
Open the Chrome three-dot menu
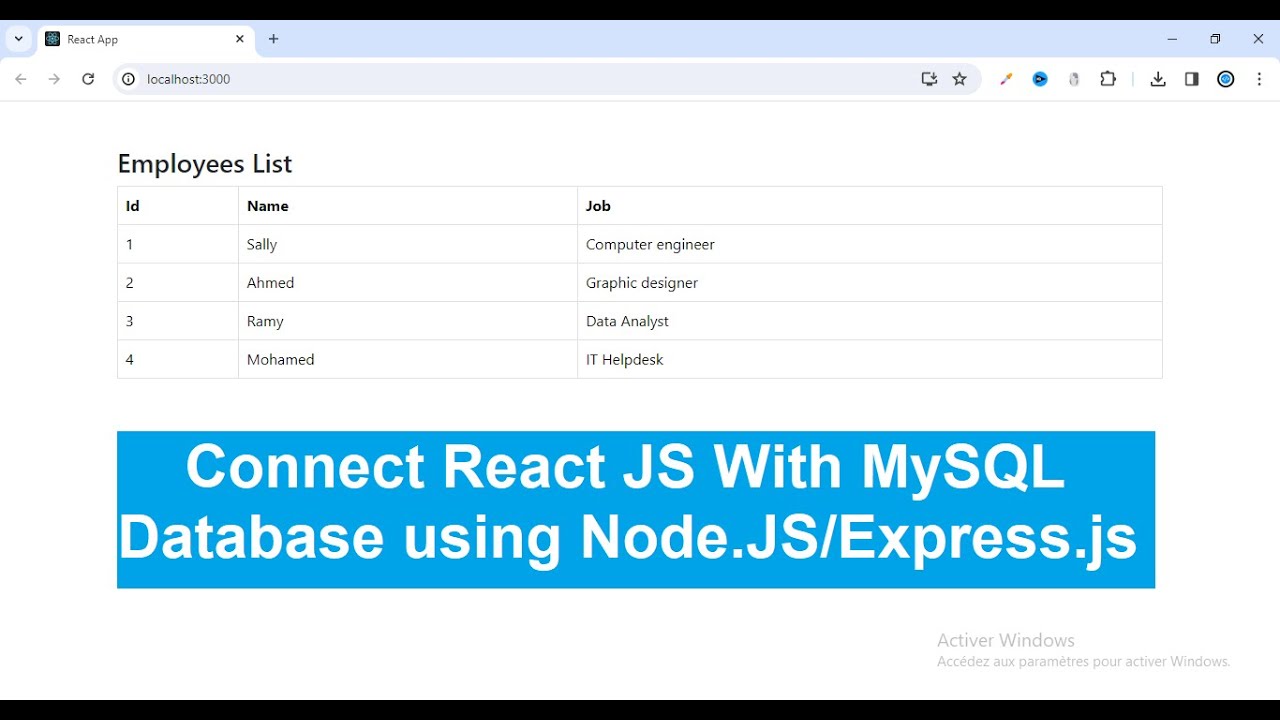point(1260,79)
